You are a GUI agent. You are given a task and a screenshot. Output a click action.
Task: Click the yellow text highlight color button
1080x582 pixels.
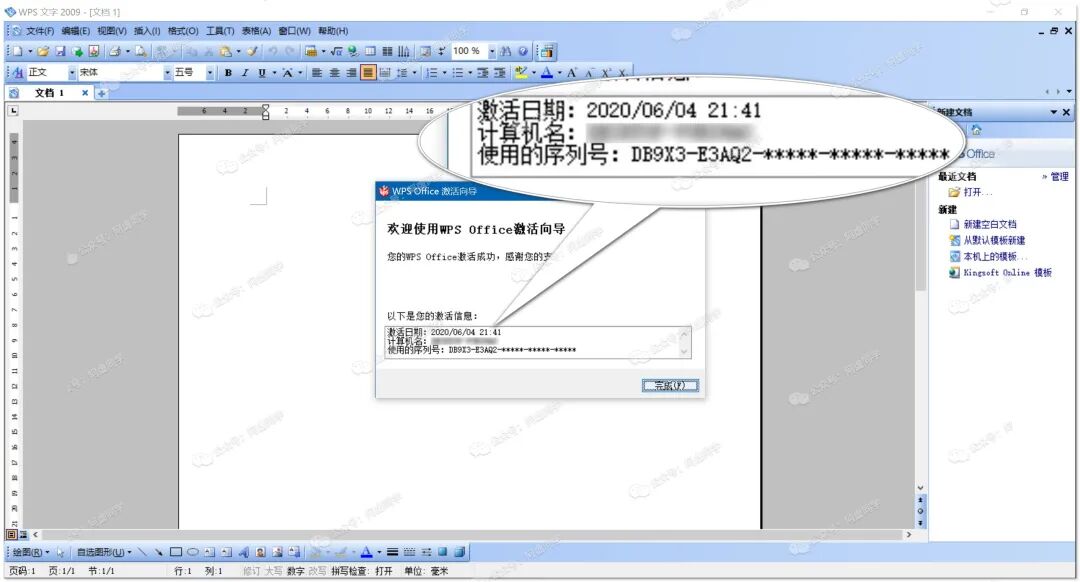pyautogui.click(x=521, y=72)
